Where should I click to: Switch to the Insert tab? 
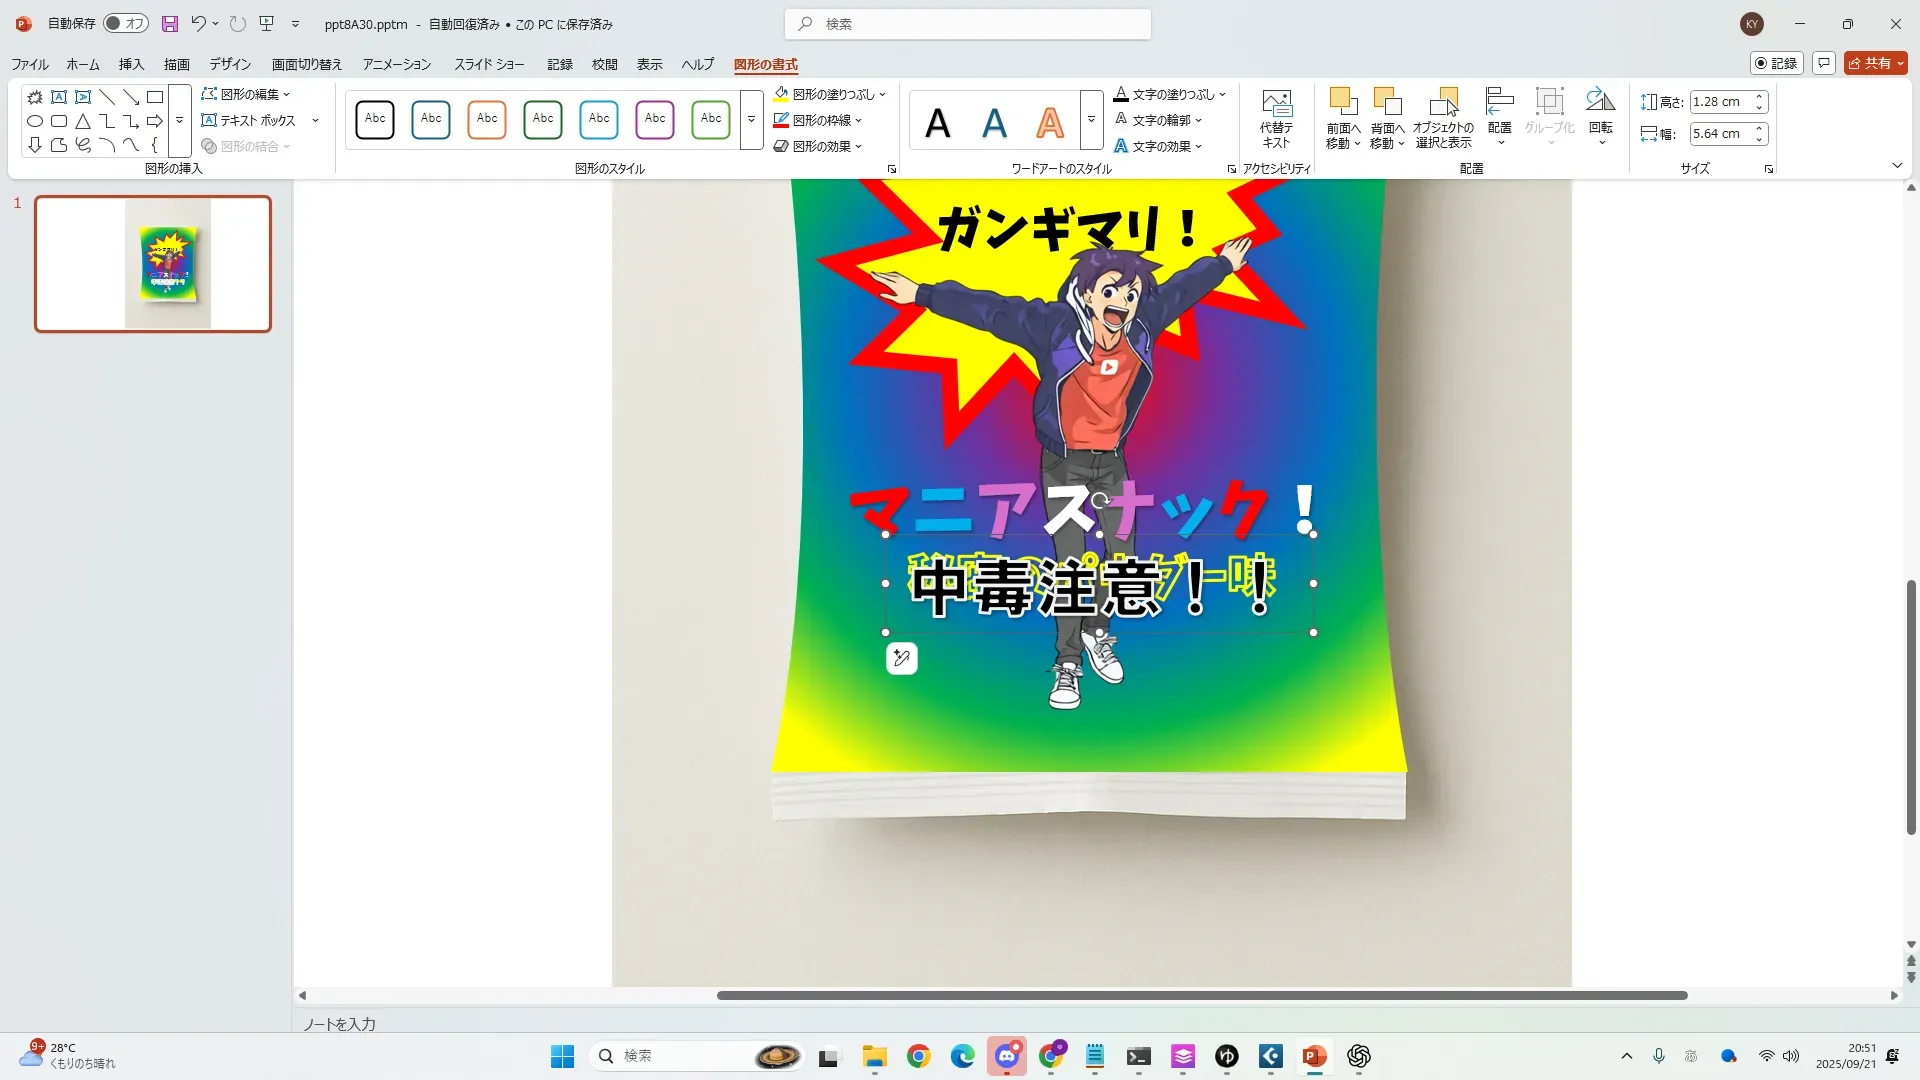tap(131, 64)
